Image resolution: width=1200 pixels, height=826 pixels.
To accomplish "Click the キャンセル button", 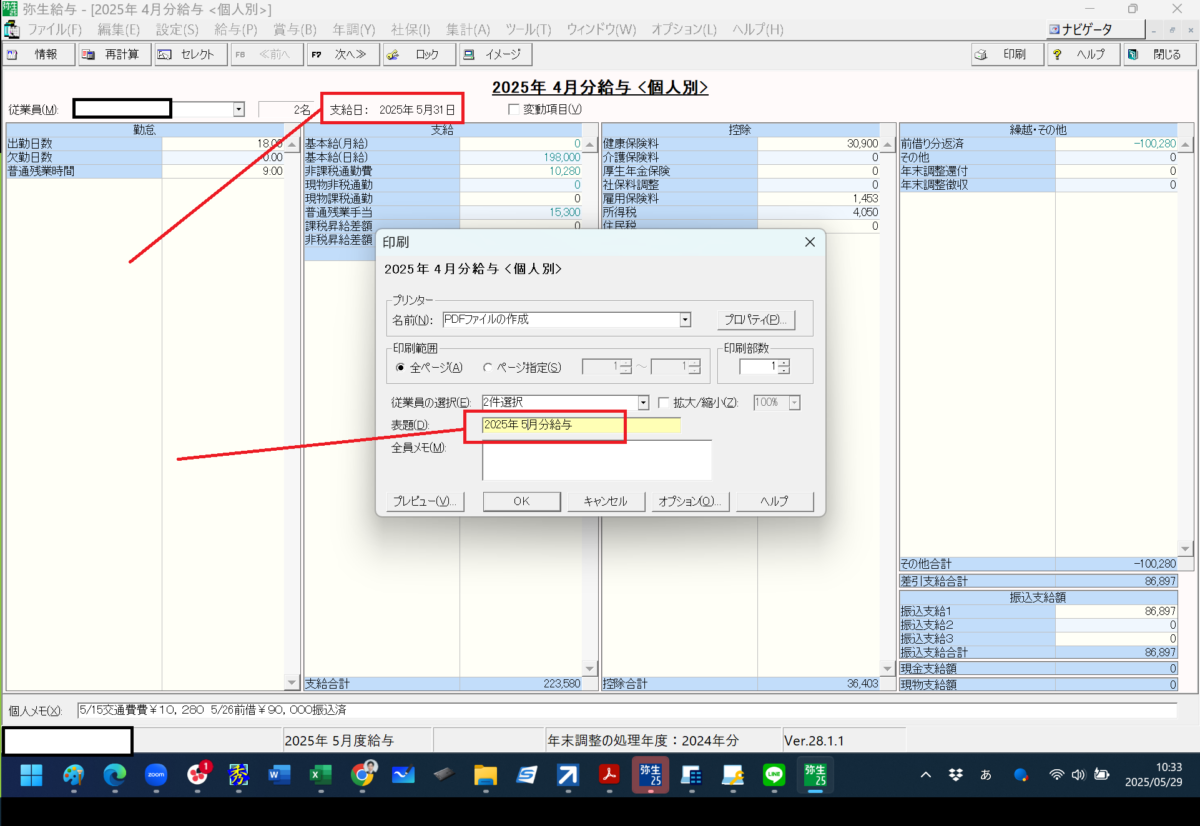I will (605, 501).
